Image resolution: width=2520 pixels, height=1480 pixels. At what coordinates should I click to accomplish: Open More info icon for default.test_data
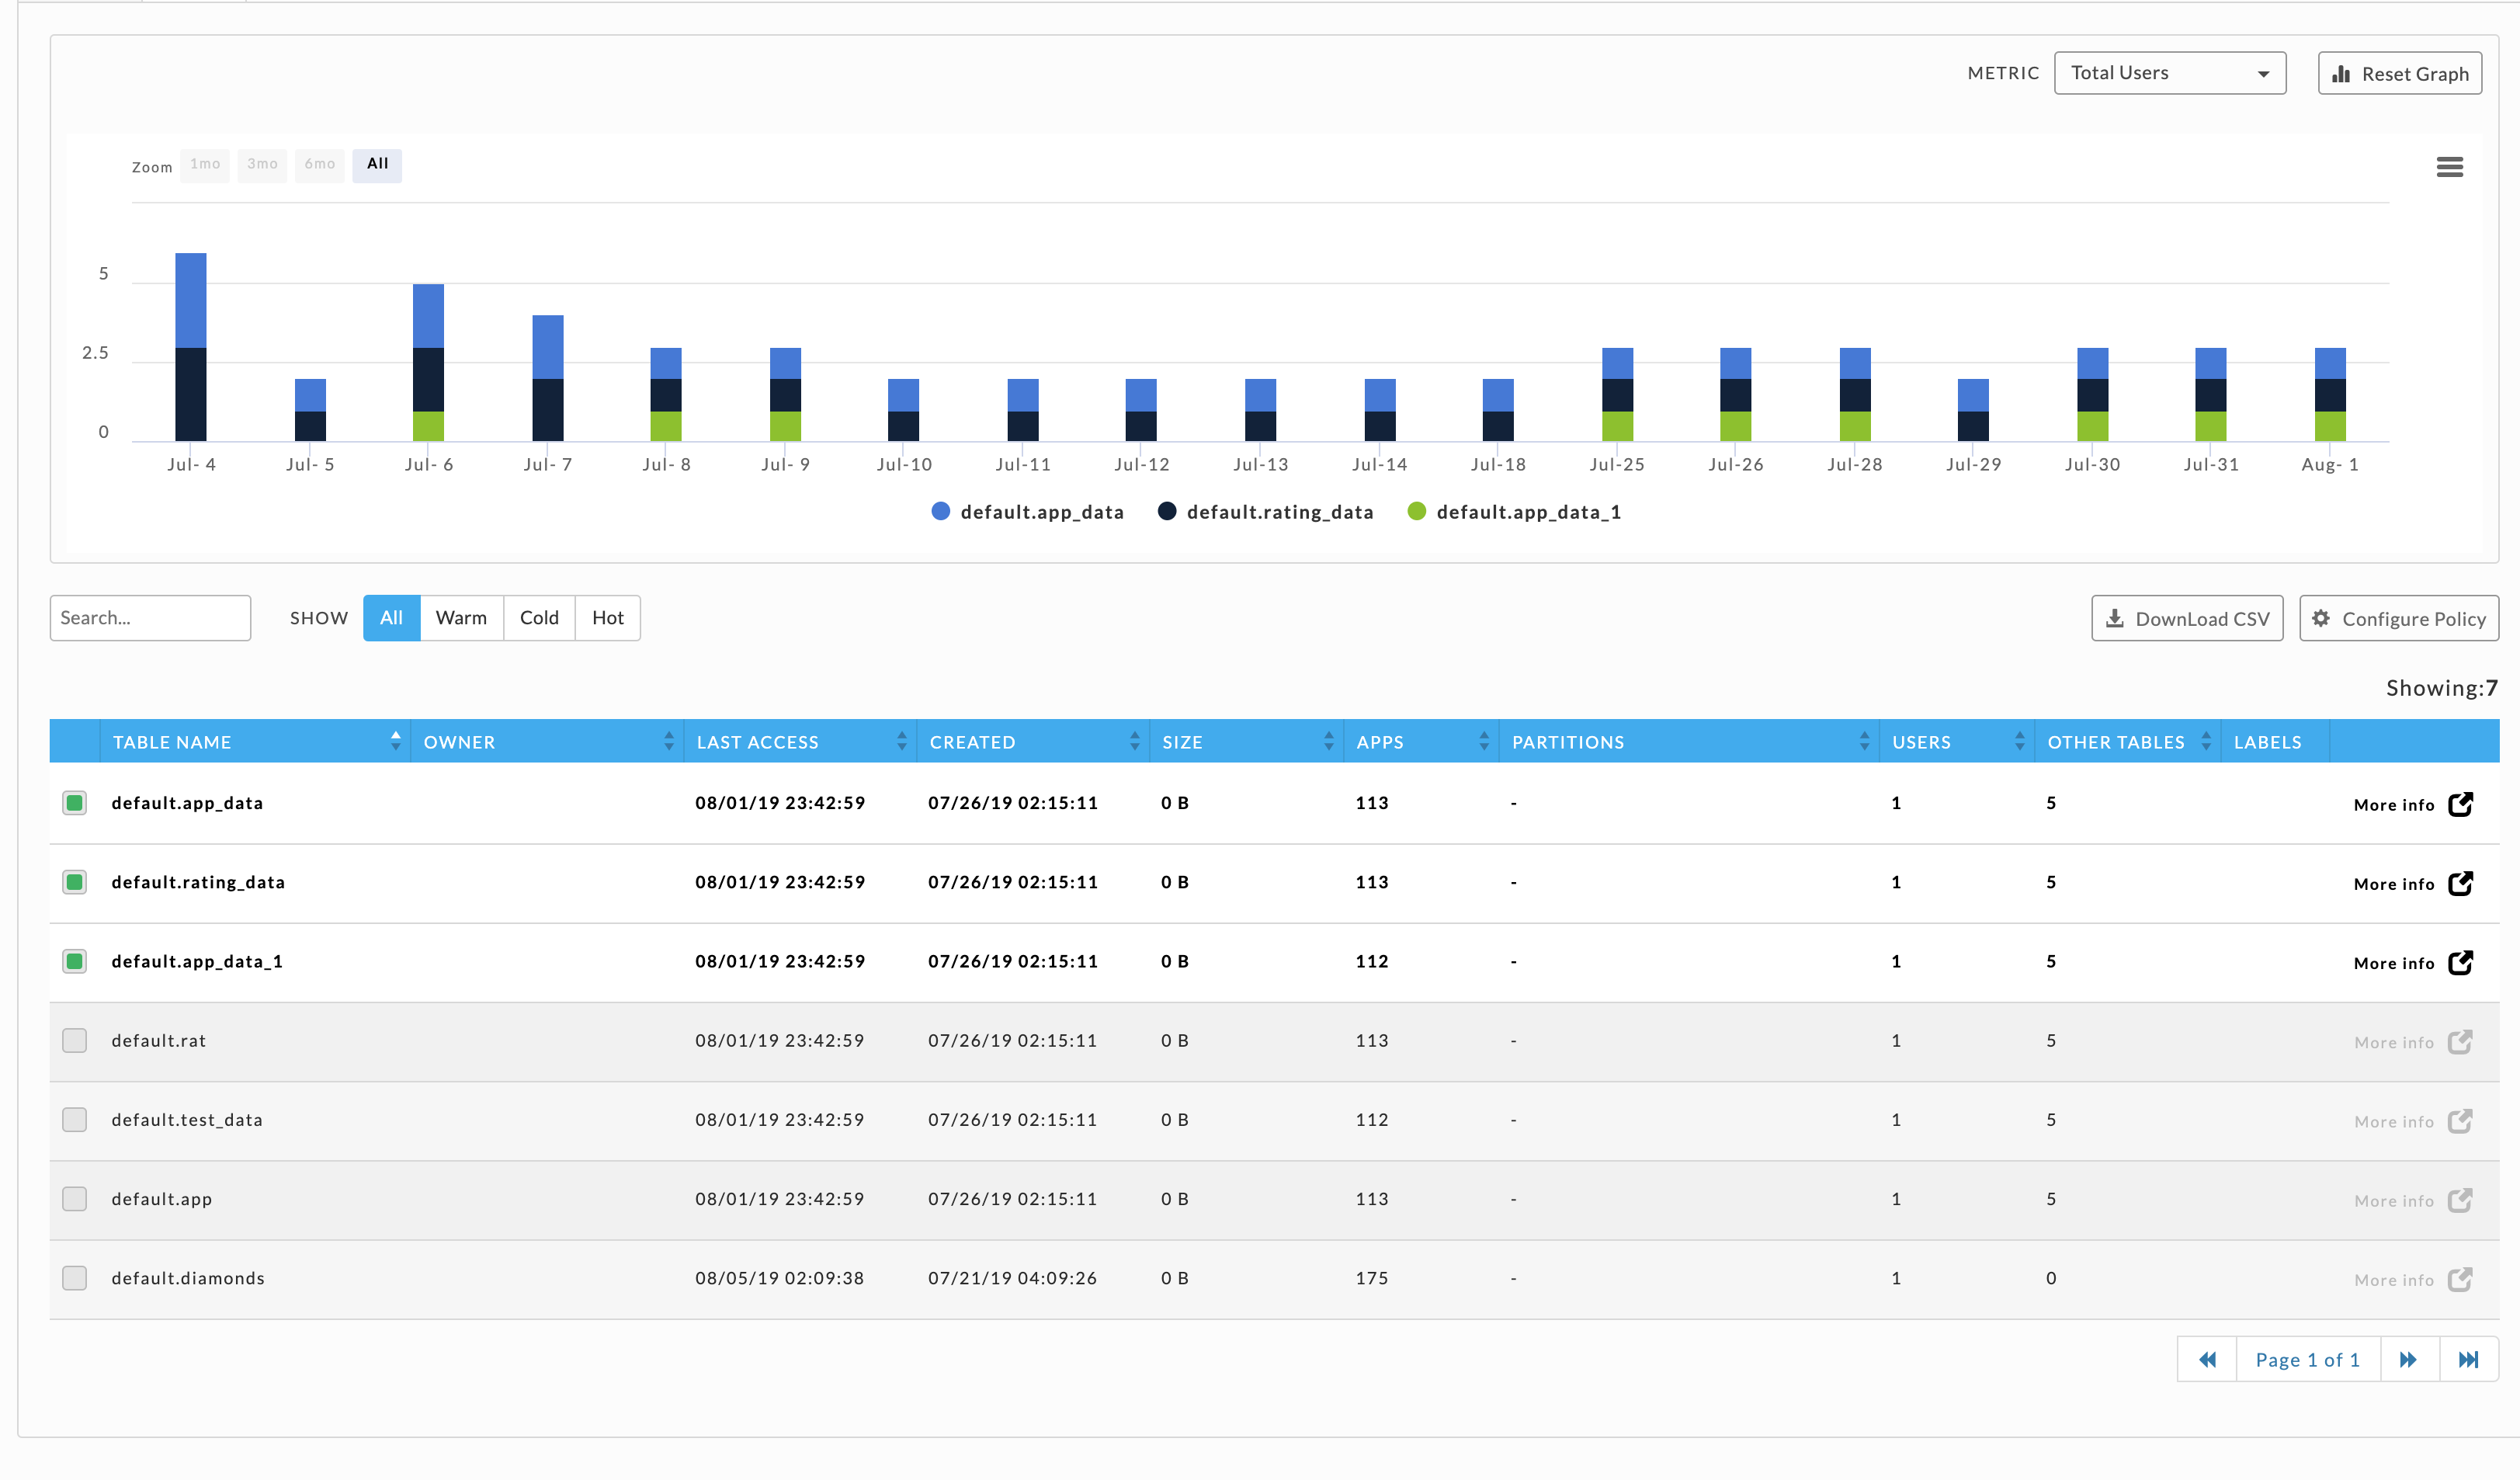[x=2460, y=1121]
